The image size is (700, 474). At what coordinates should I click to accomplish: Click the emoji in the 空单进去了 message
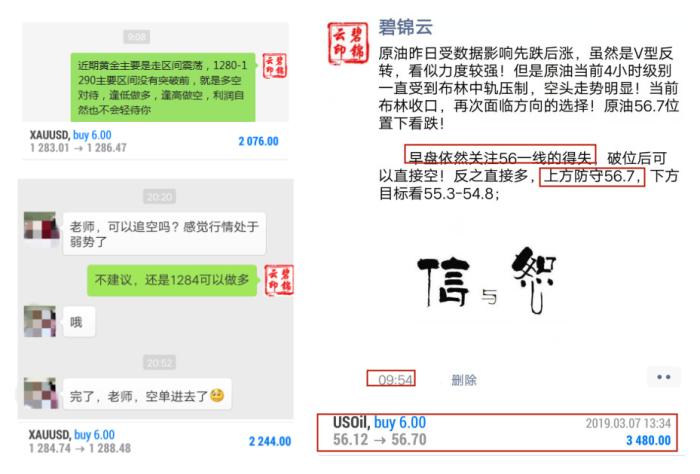tap(217, 395)
